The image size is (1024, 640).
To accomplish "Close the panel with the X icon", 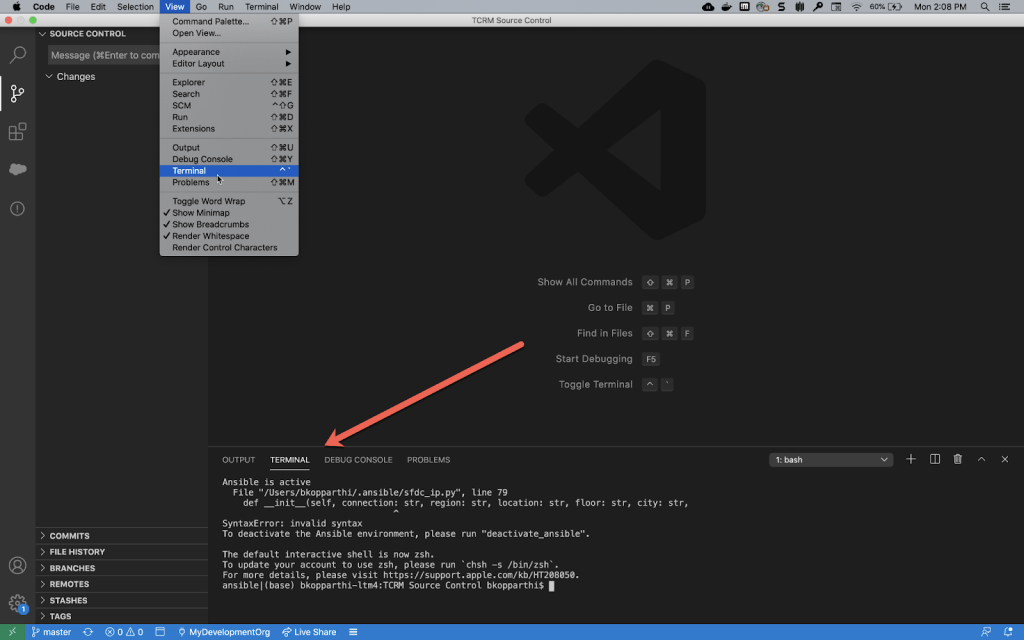I will [x=1004, y=459].
